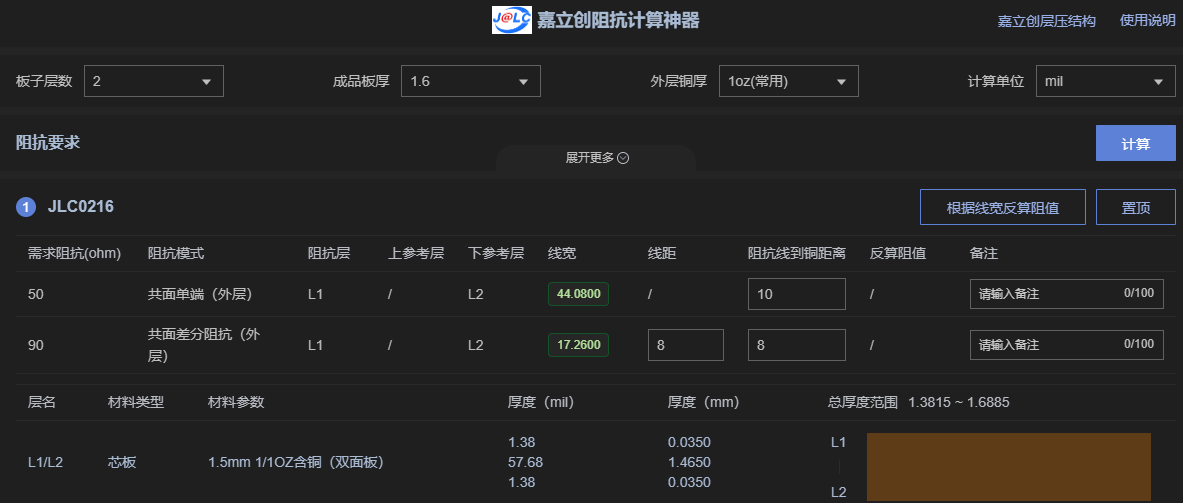This screenshot has width=1183, height=503.
Task: Open the 计算单位 dropdown showing mil
Action: [1106, 82]
